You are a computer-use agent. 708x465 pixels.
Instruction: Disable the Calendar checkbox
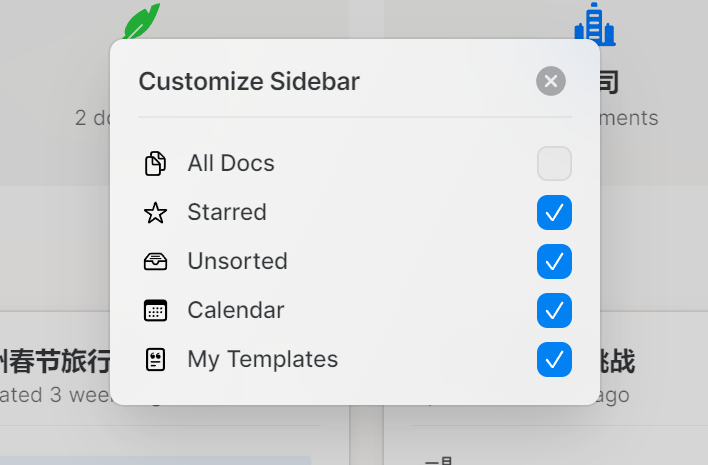point(554,310)
